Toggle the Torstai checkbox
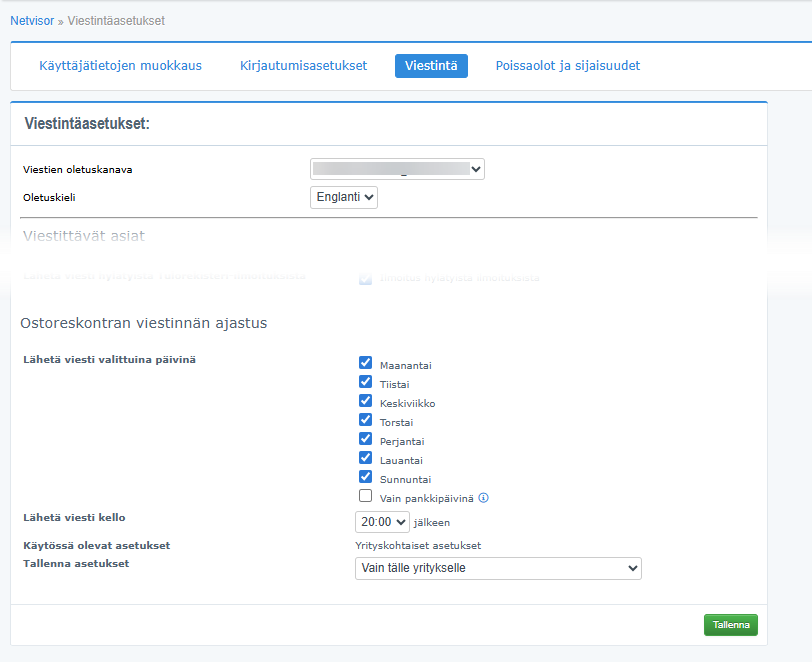This screenshot has width=812, height=662. click(366, 420)
